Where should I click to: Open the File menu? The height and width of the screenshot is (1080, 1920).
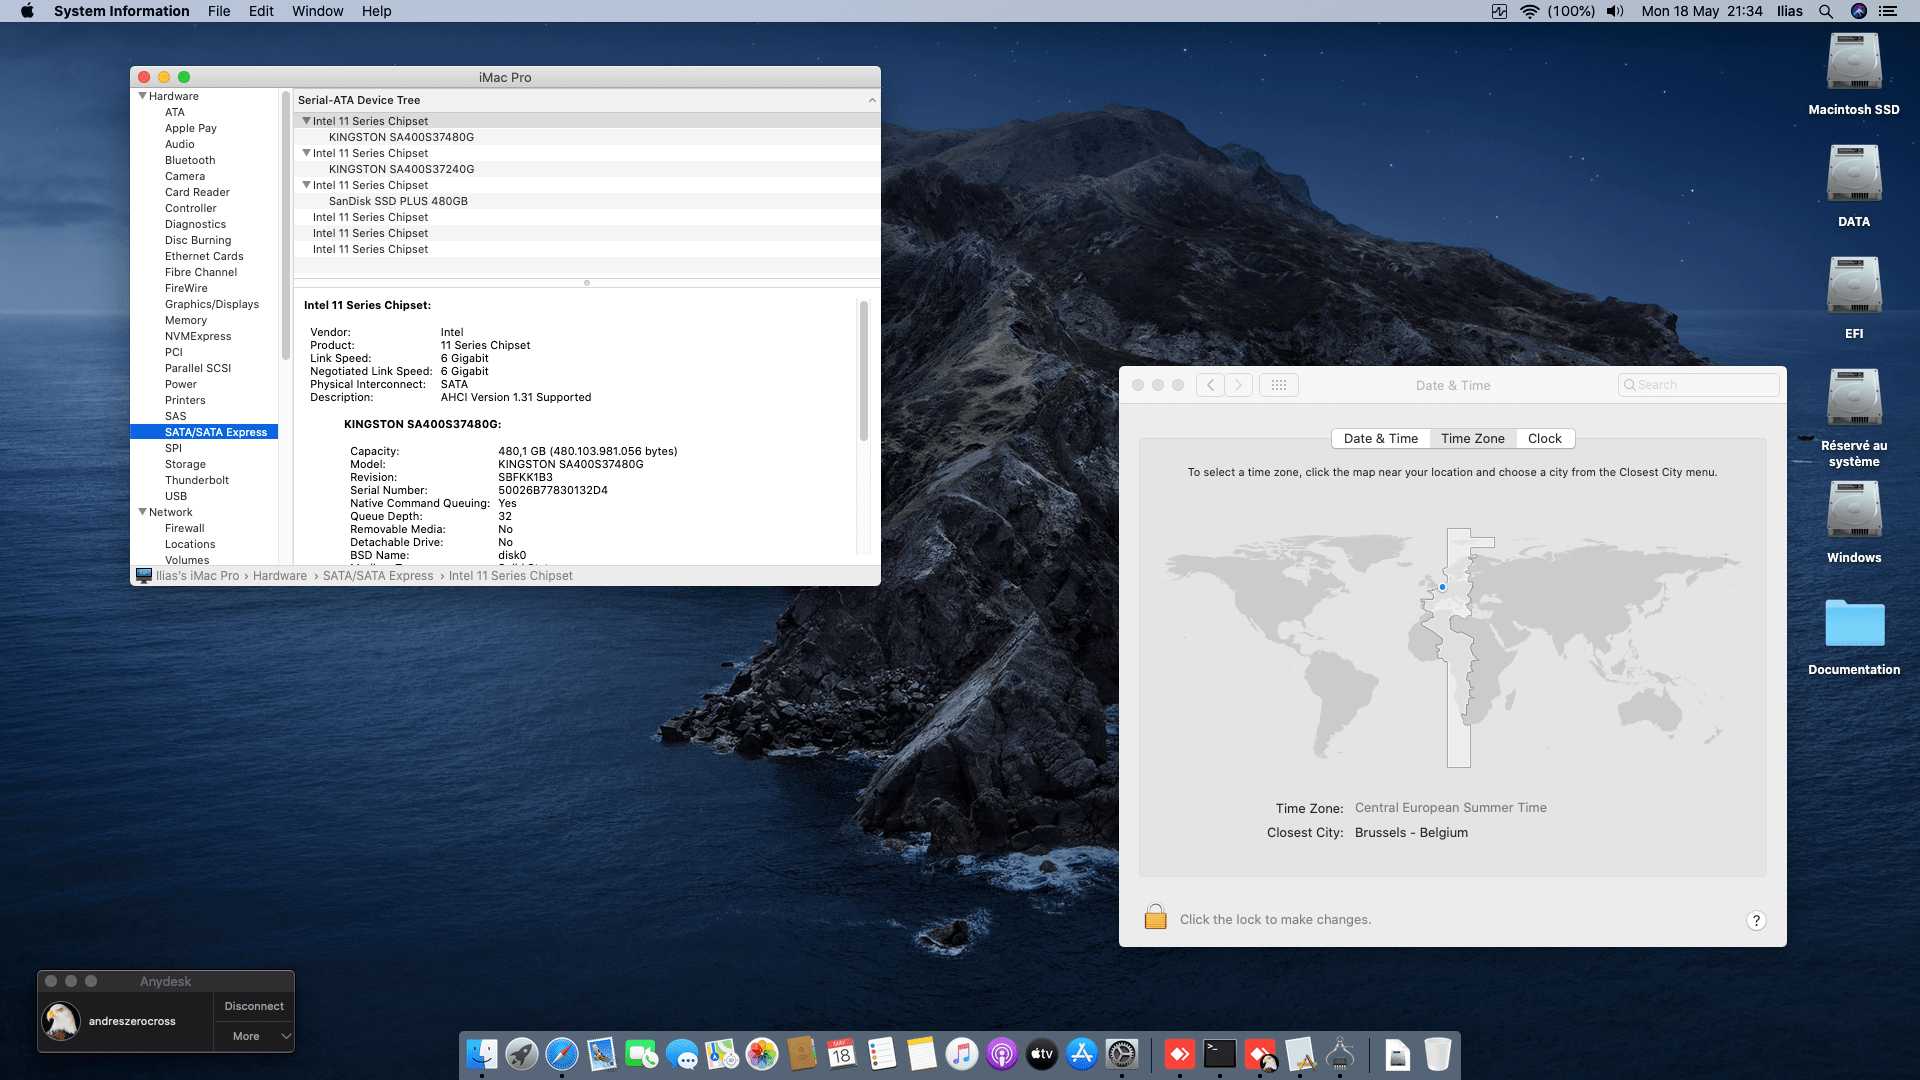tap(219, 11)
